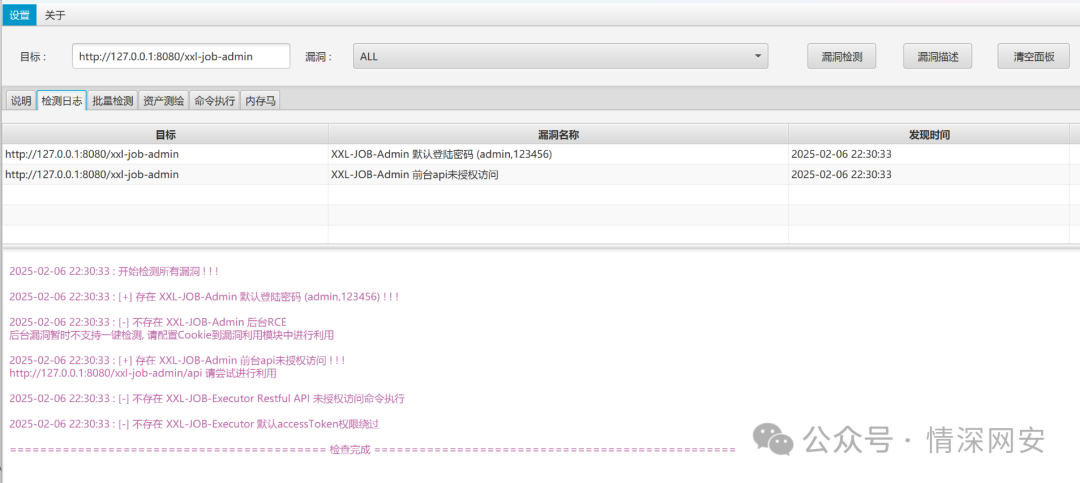The height and width of the screenshot is (483, 1080).
Task: Select the 前台api未授权访问 vulnerability cell
Action: (558, 174)
